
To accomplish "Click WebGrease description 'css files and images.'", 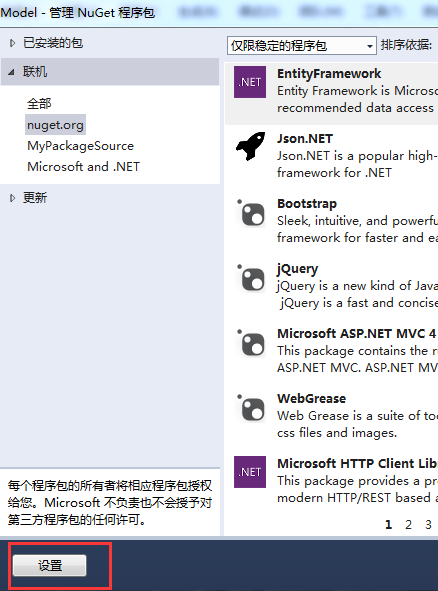I will 337,433.
